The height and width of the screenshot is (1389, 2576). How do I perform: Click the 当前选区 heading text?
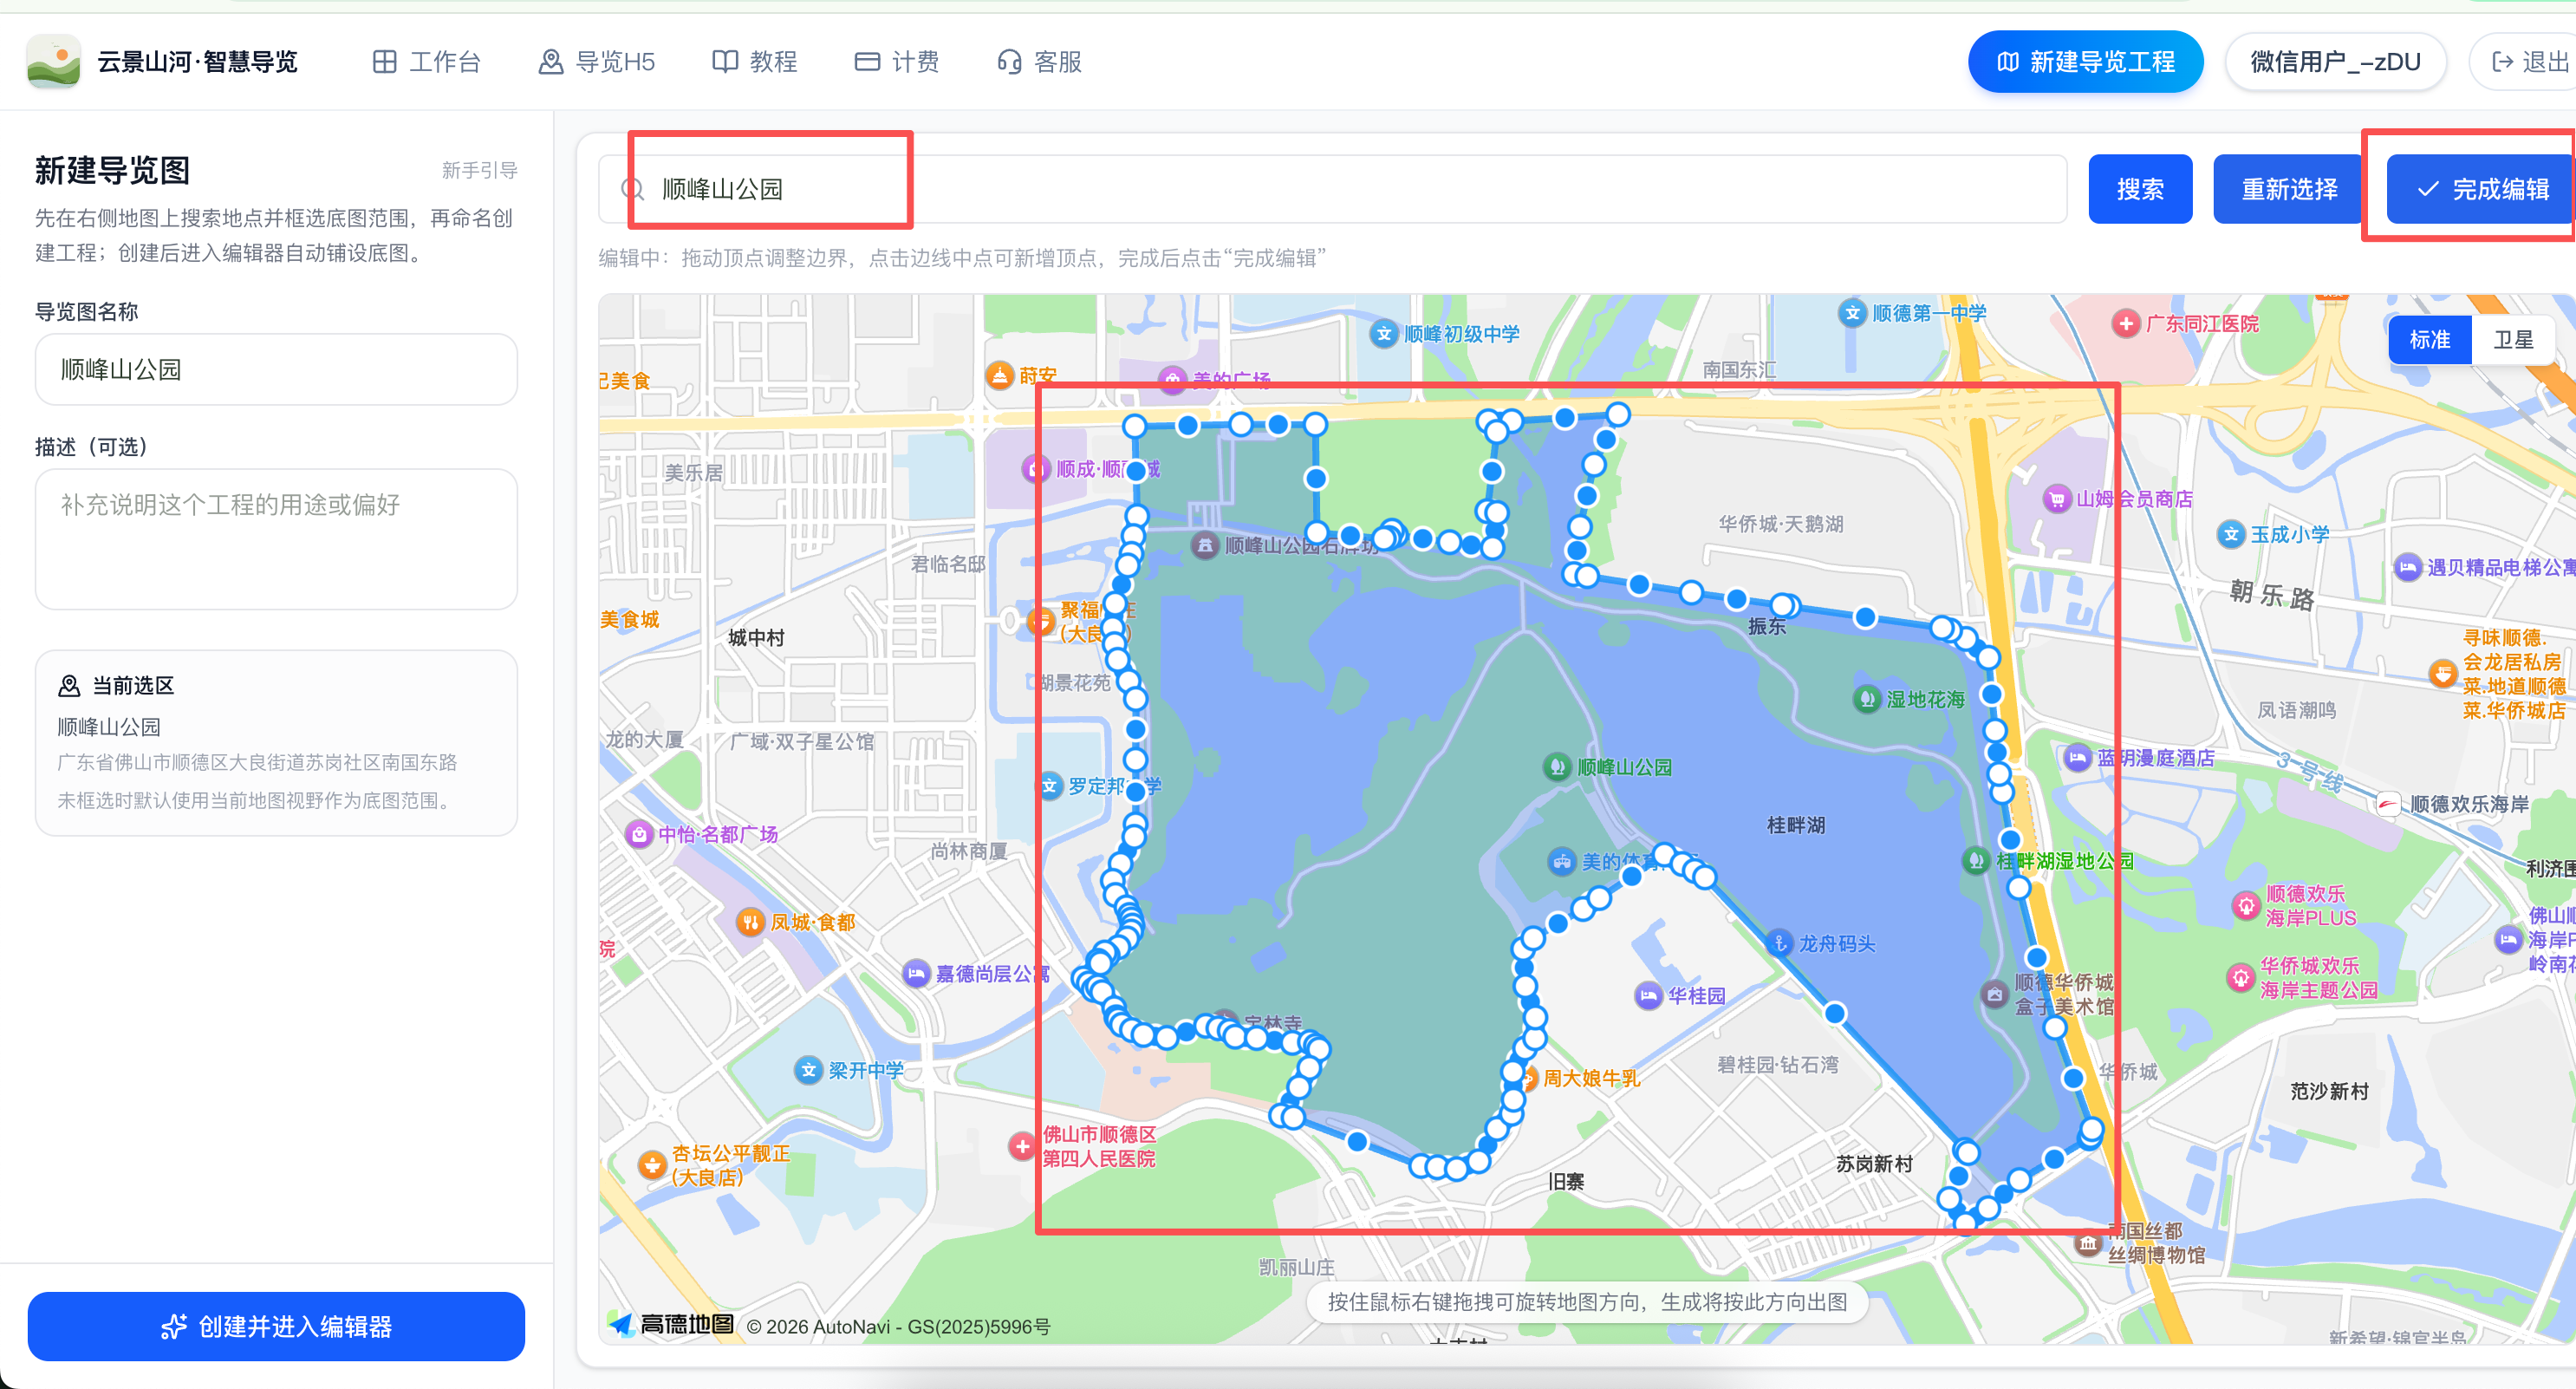(133, 685)
